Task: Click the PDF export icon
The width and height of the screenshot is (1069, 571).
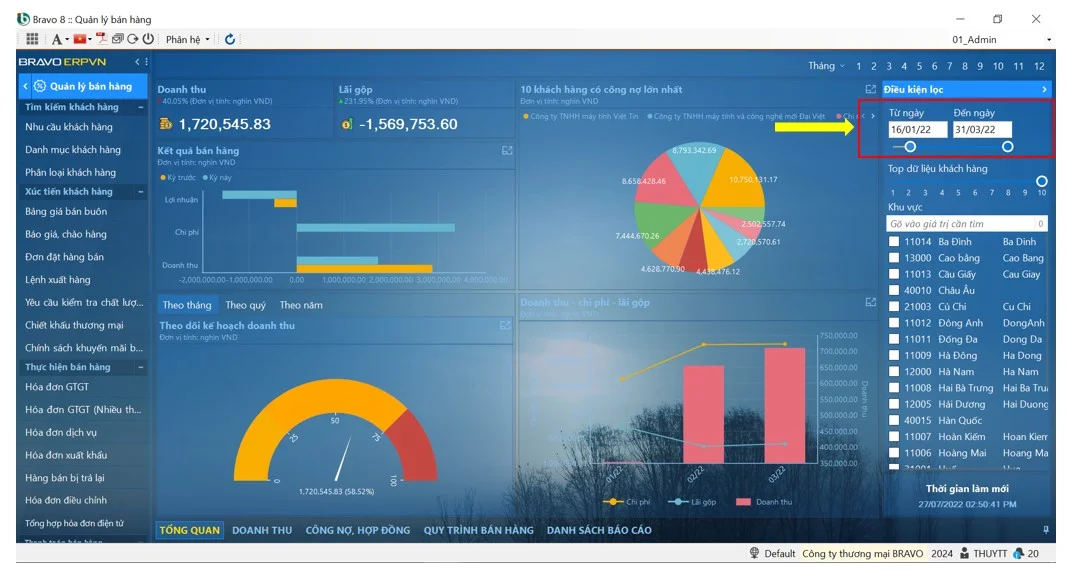Action: pyautogui.click(x=102, y=39)
